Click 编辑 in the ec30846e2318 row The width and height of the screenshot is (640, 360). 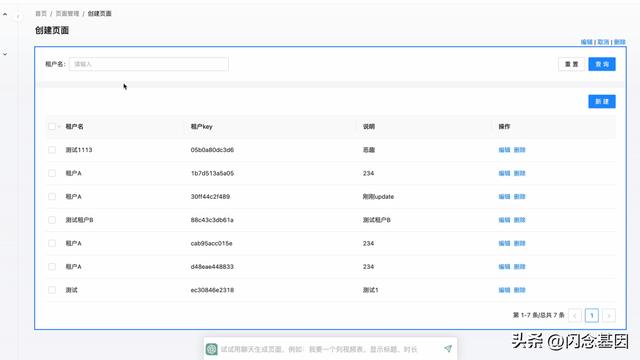point(504,290)
